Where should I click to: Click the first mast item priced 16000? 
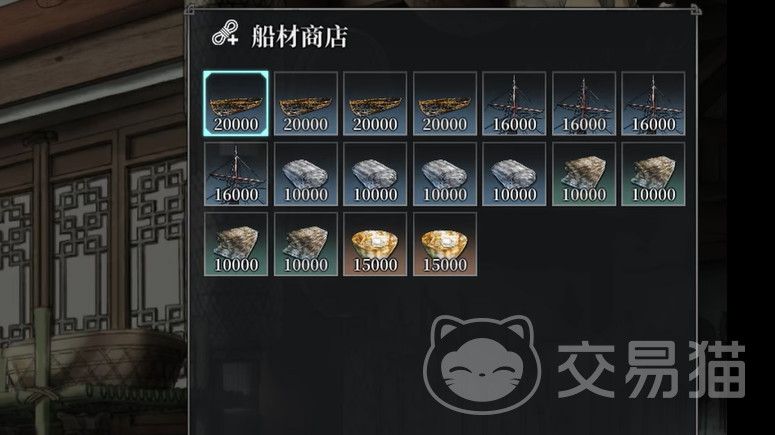pos(514,103)
